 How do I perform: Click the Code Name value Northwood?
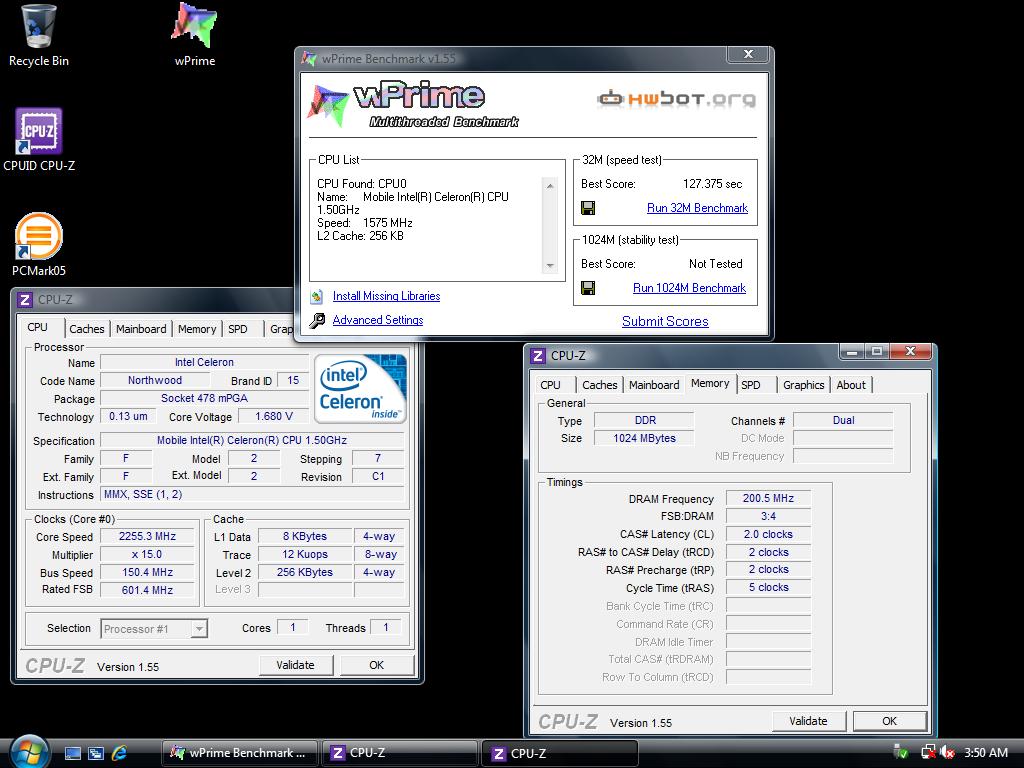tap(155, 381)
